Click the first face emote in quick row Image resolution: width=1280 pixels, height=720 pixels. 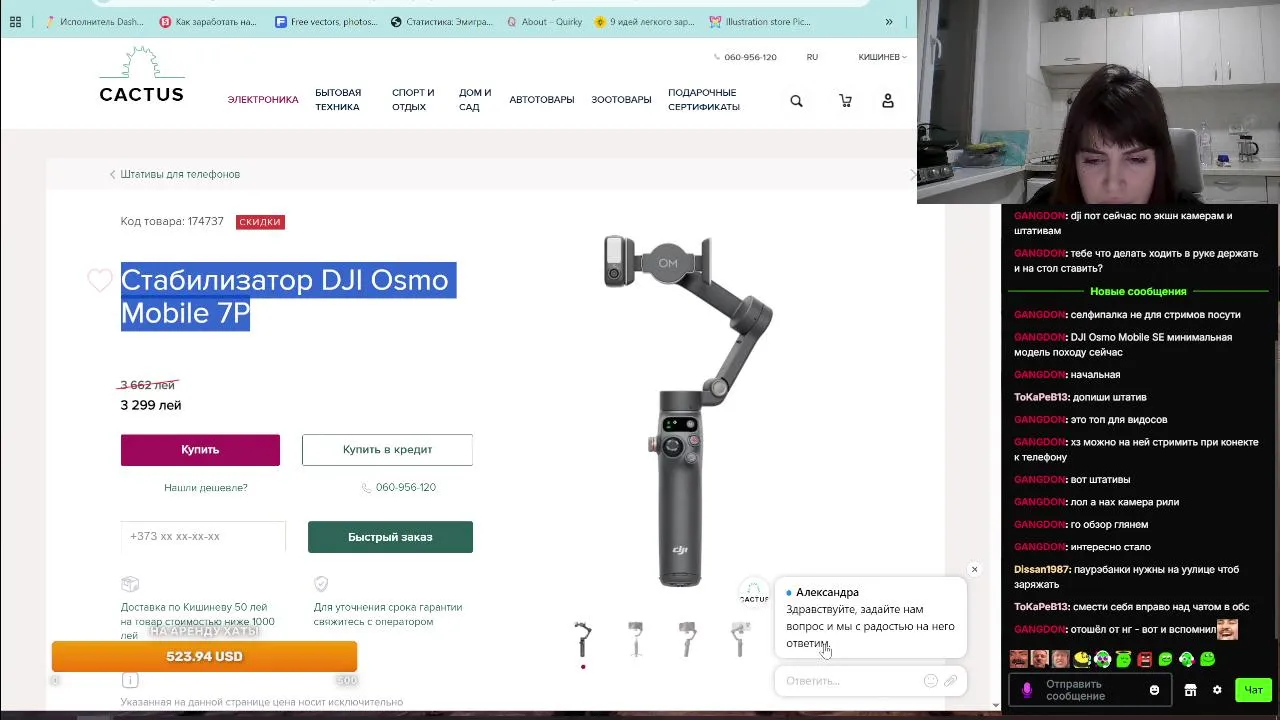coord(1018,659)
